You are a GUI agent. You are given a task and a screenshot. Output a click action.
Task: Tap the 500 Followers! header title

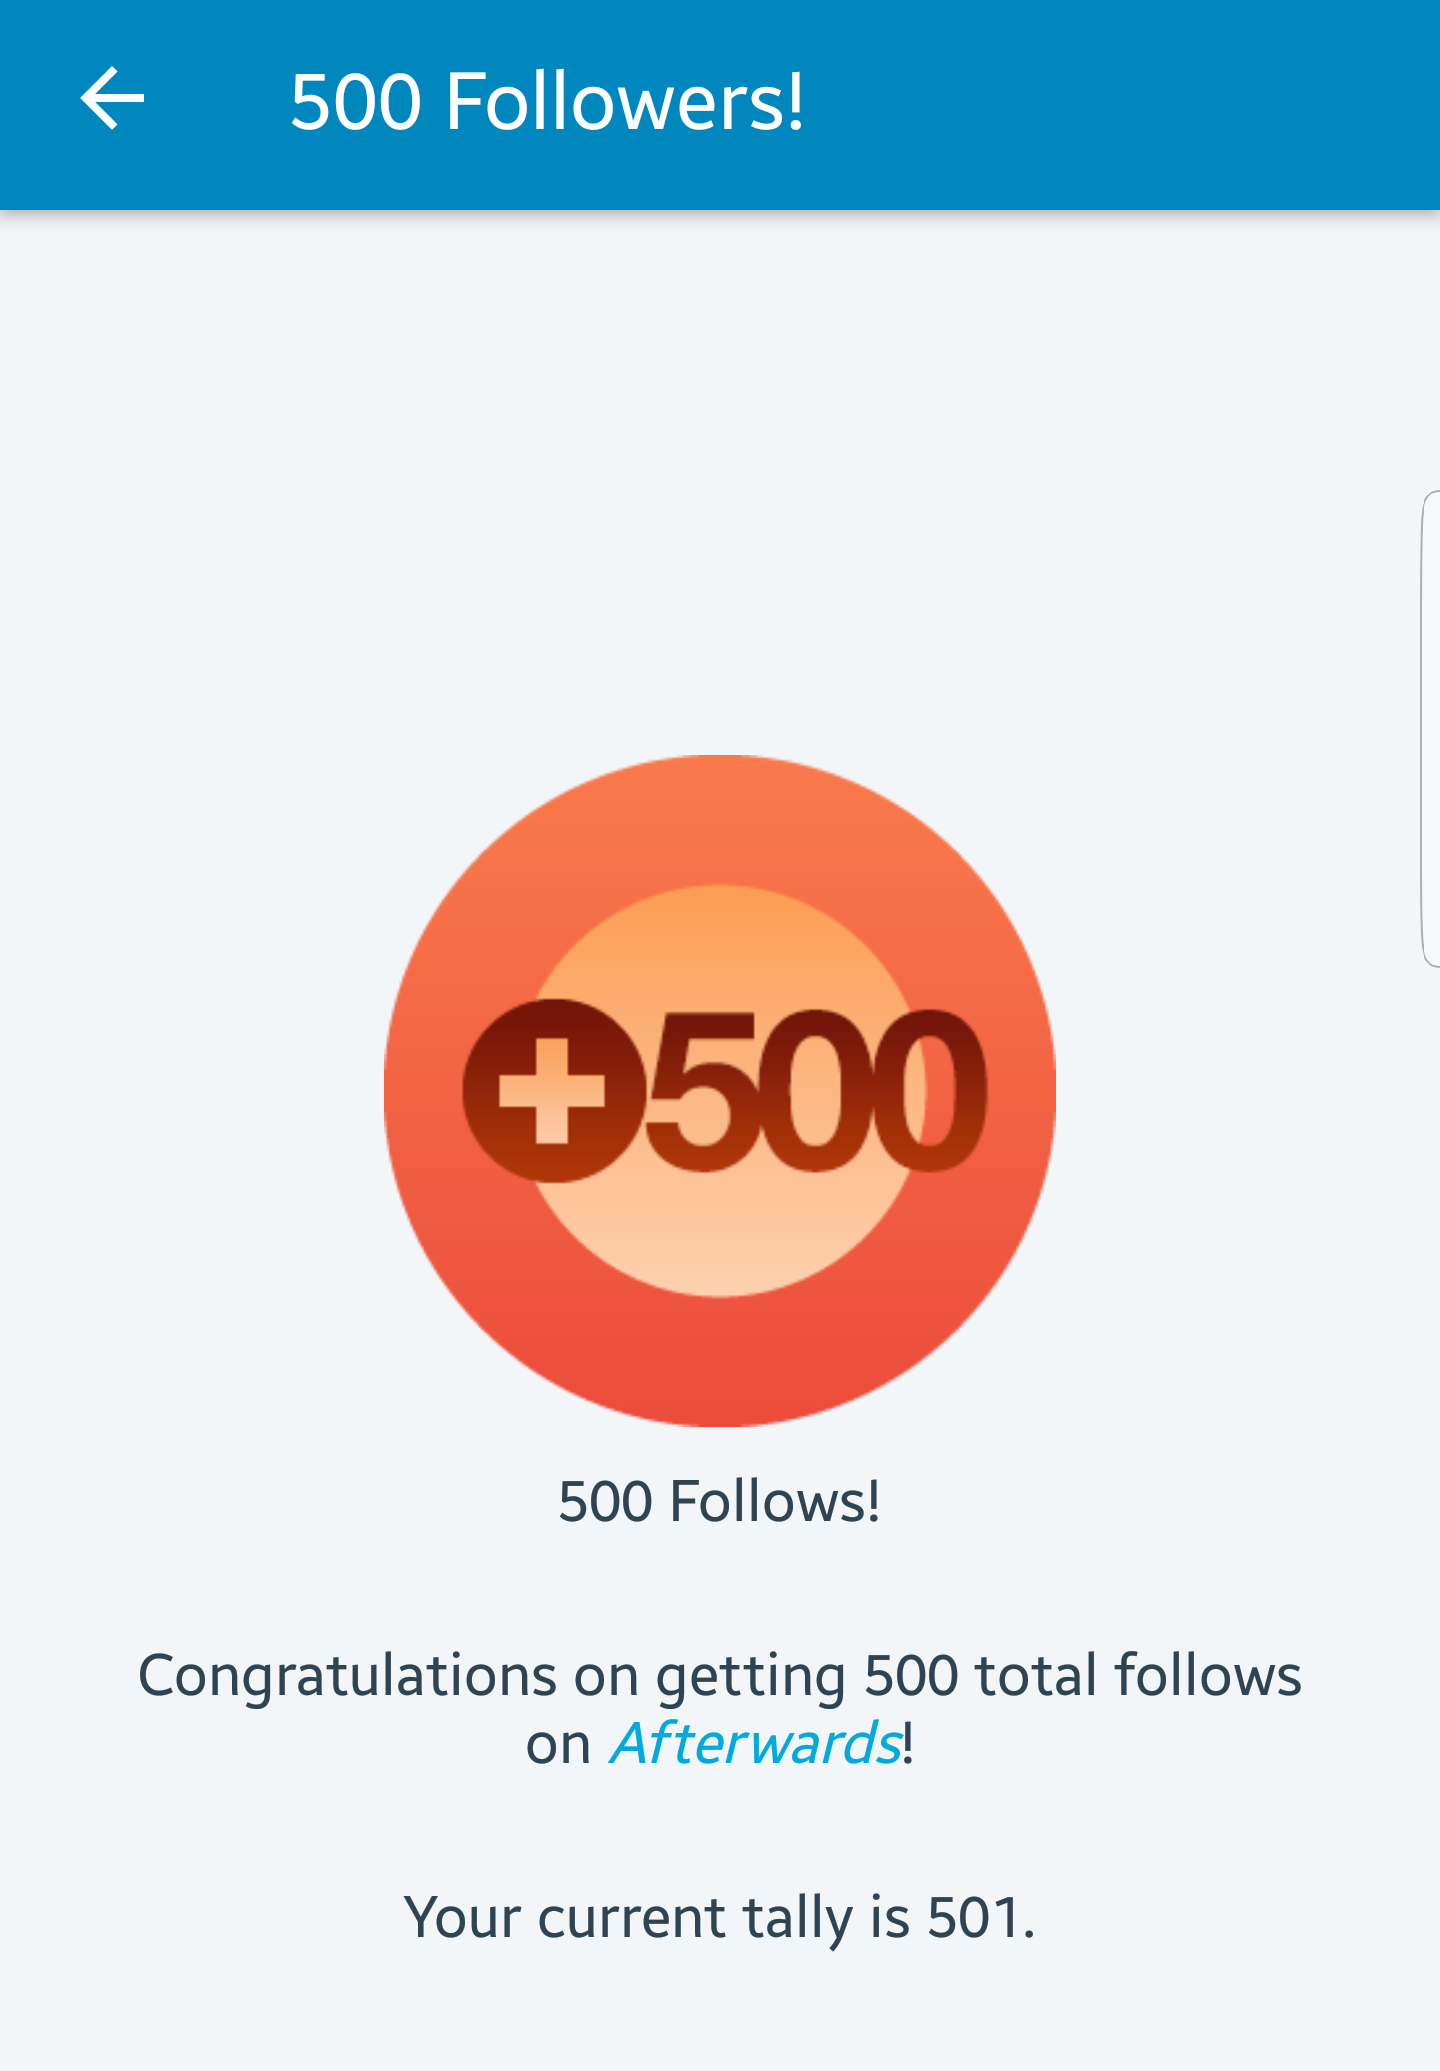(547, 101)
